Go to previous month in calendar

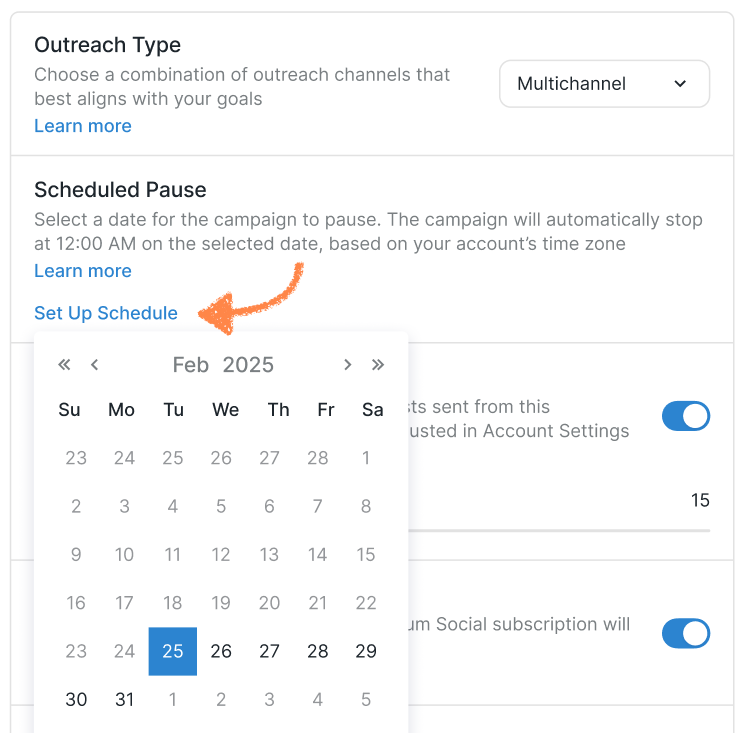tap(95, 365)
